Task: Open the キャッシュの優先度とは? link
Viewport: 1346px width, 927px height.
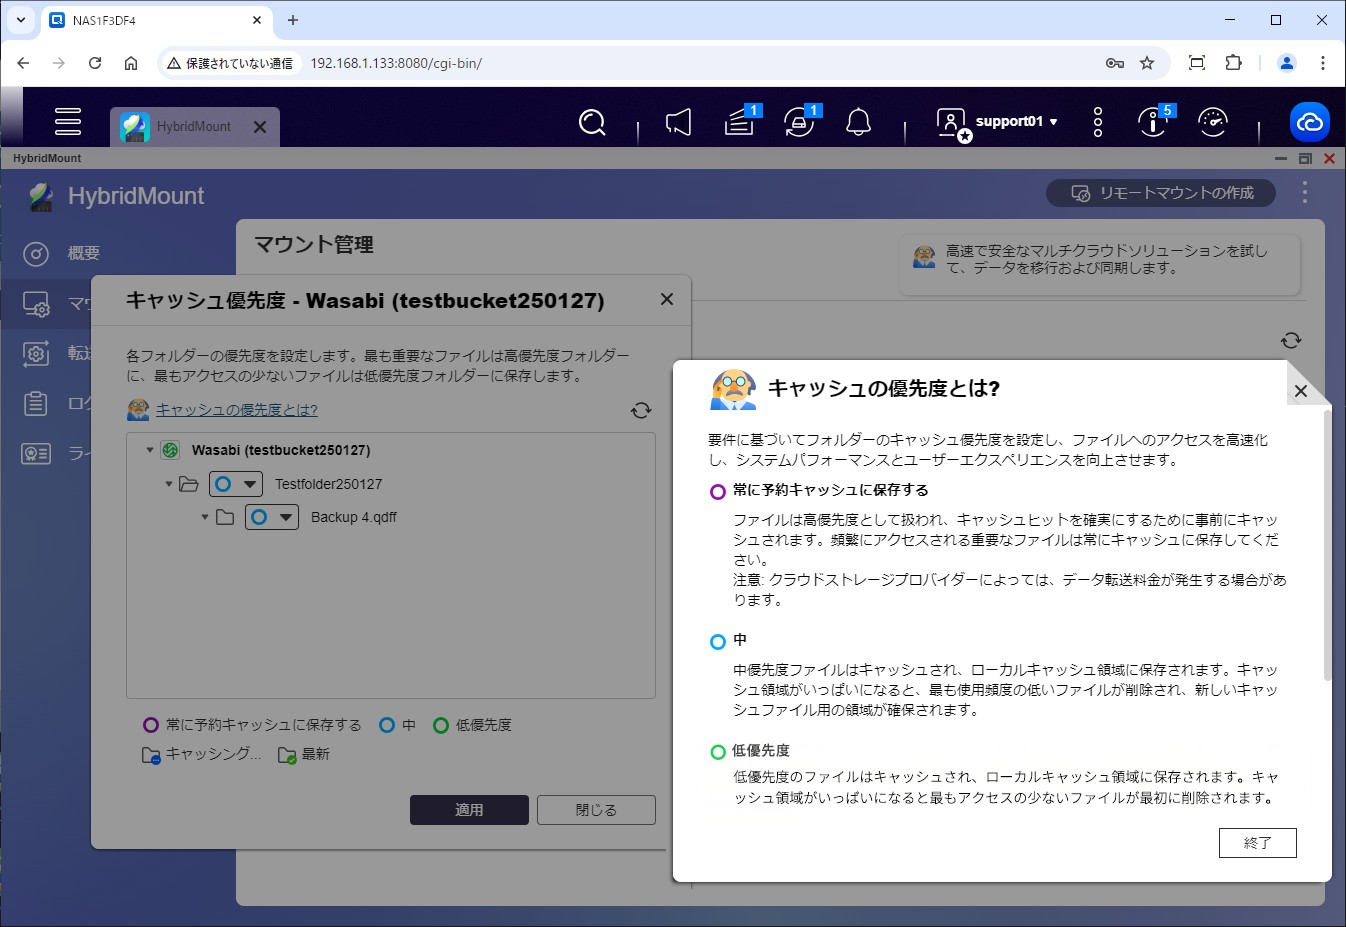Action: tap(237, 410)
